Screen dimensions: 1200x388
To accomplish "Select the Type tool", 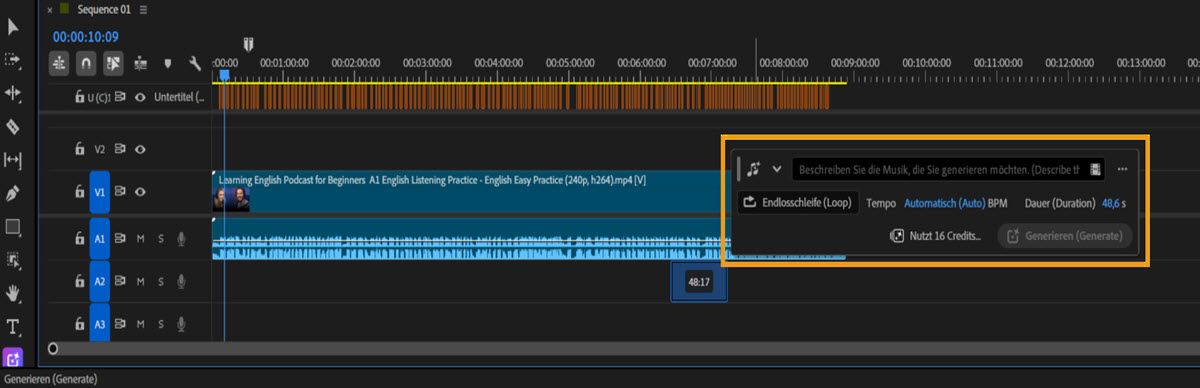I will (x=13, y=326).
